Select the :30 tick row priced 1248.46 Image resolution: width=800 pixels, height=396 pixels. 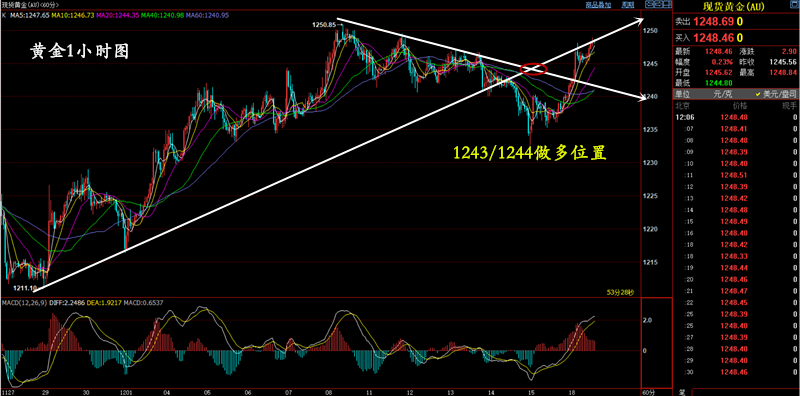737,372
